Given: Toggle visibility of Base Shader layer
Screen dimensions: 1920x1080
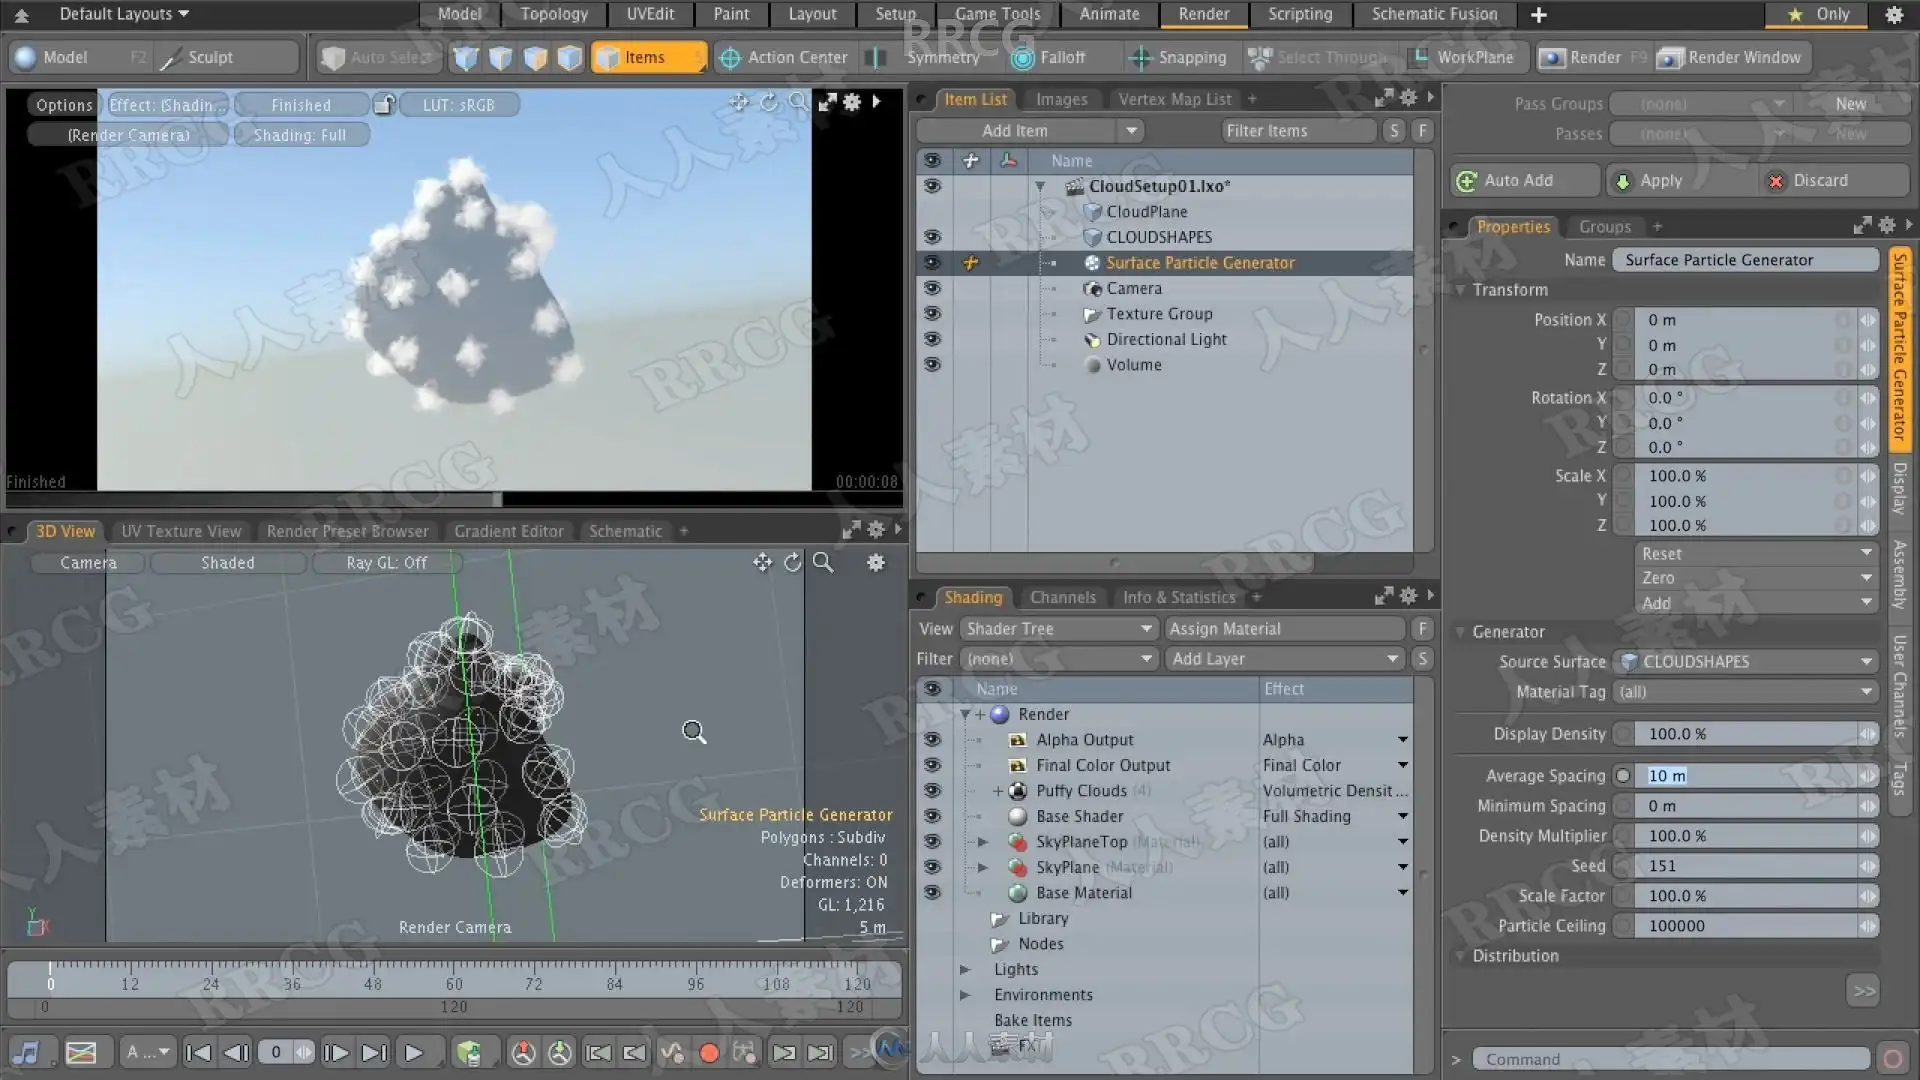Looking at the screenshot, I should click(932, 816).
